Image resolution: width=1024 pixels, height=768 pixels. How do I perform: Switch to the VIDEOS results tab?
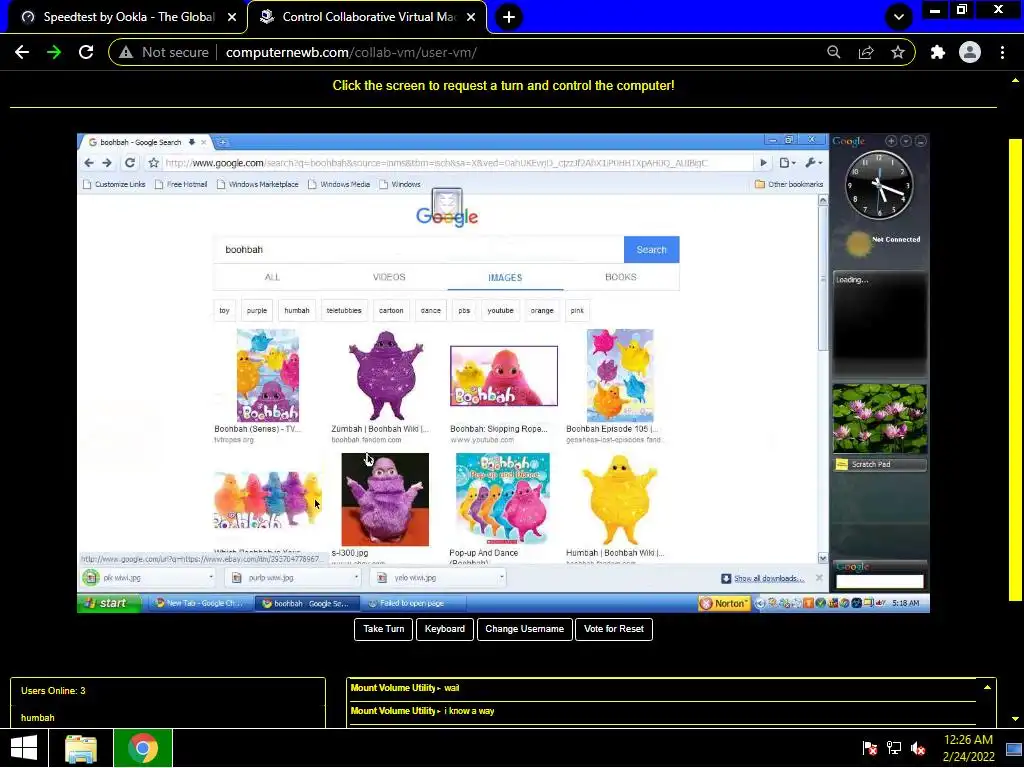pyautogui.click(x=389, y=277)
